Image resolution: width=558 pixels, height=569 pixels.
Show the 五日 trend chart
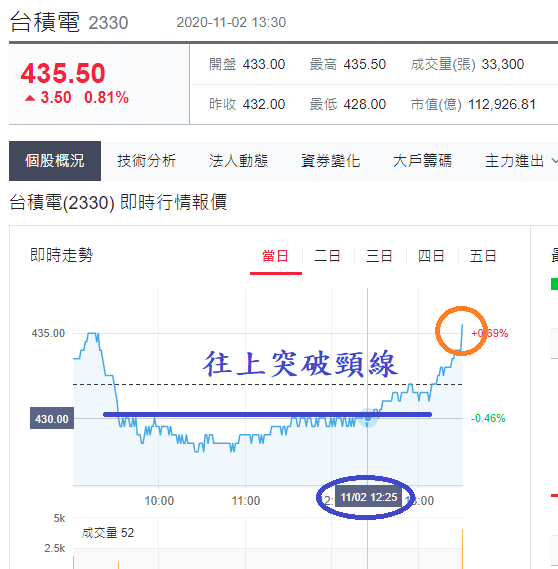click(x=483, y=256)
